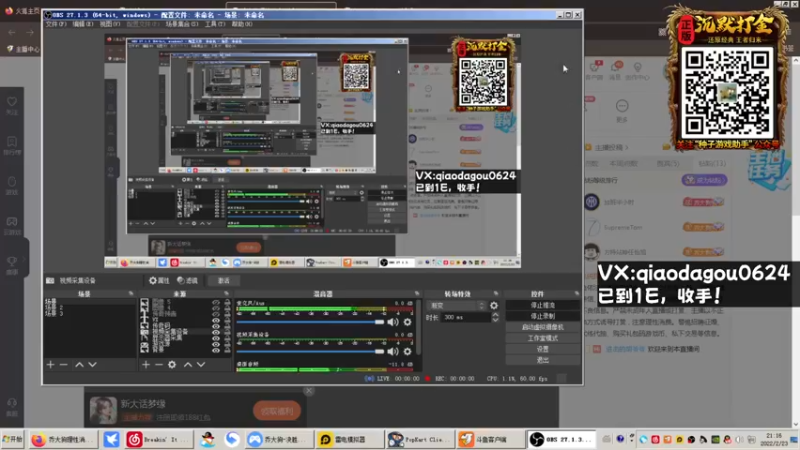Toggle visibility eye of 视频采集设备 source
Screen dimensions: 800x450
(216, 332)
